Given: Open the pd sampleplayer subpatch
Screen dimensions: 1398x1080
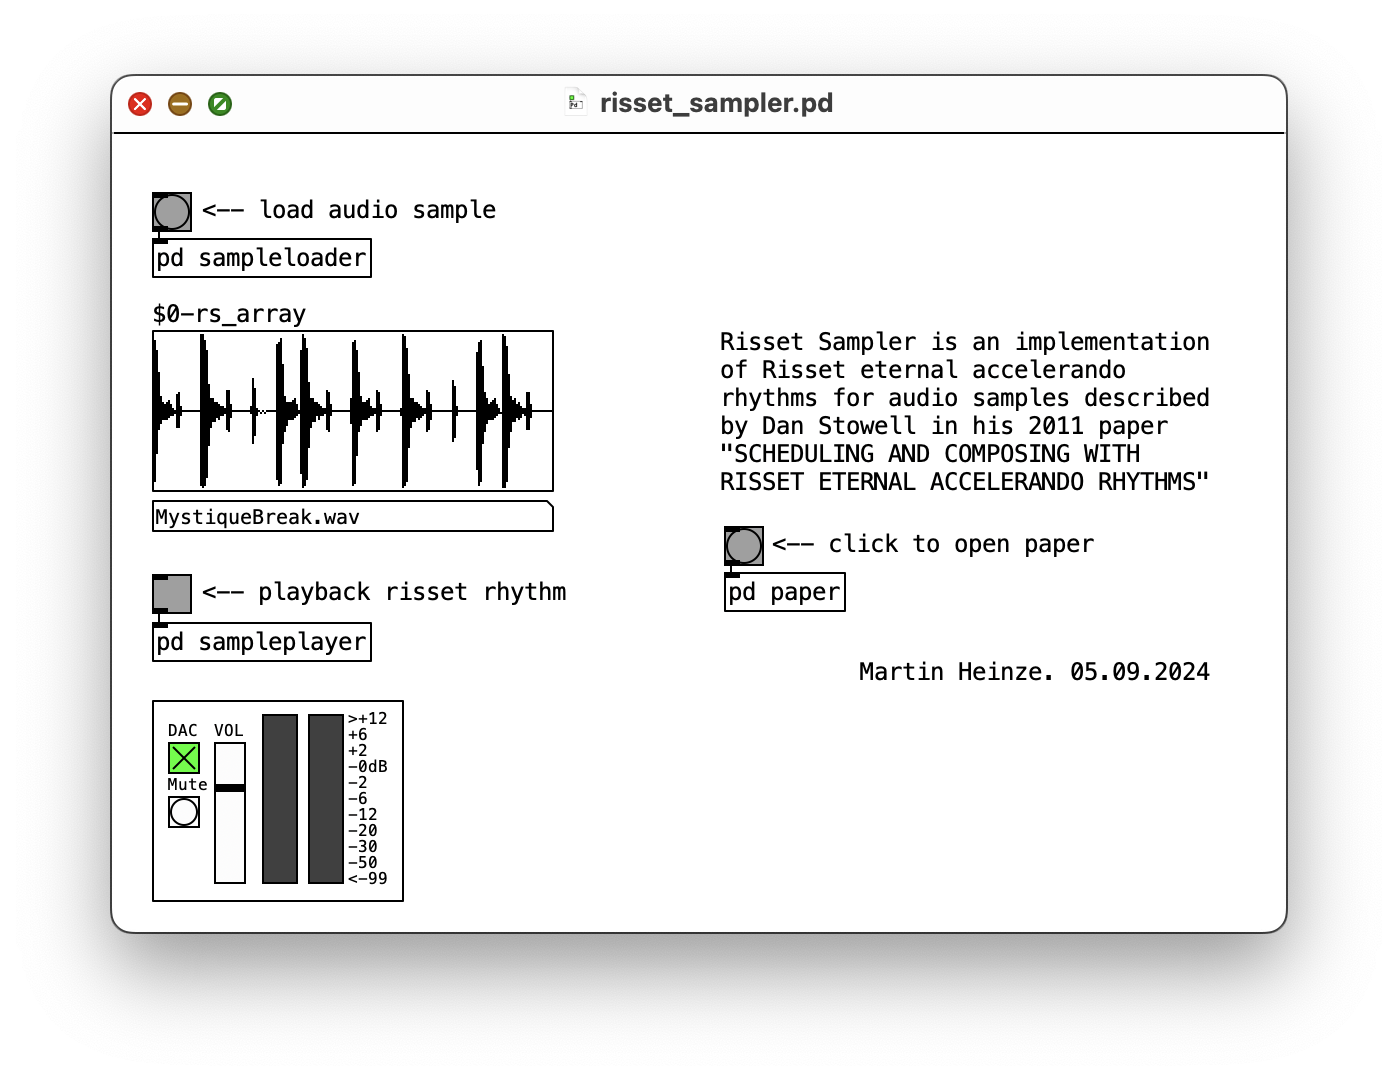Looking at the screenshot, I should [262, 642].
